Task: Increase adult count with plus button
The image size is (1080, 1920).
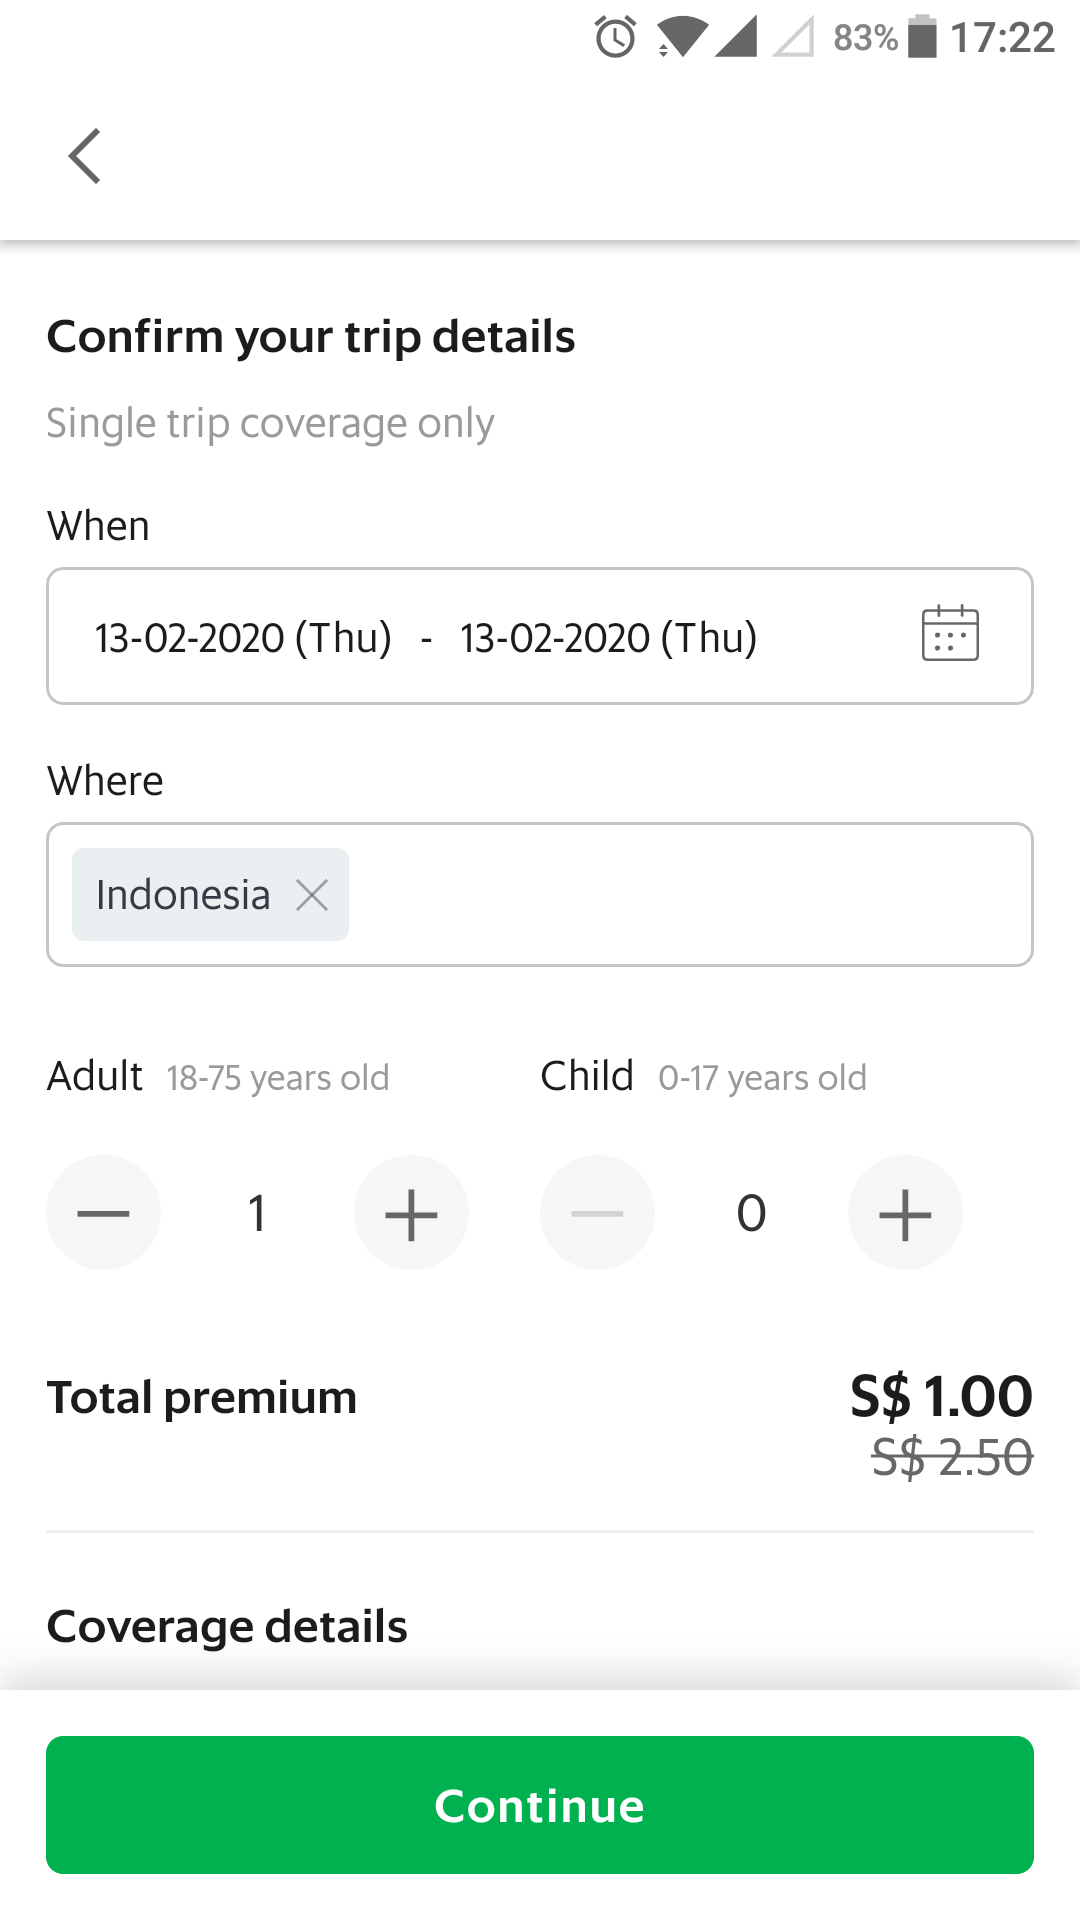Action: (411, 1213)
